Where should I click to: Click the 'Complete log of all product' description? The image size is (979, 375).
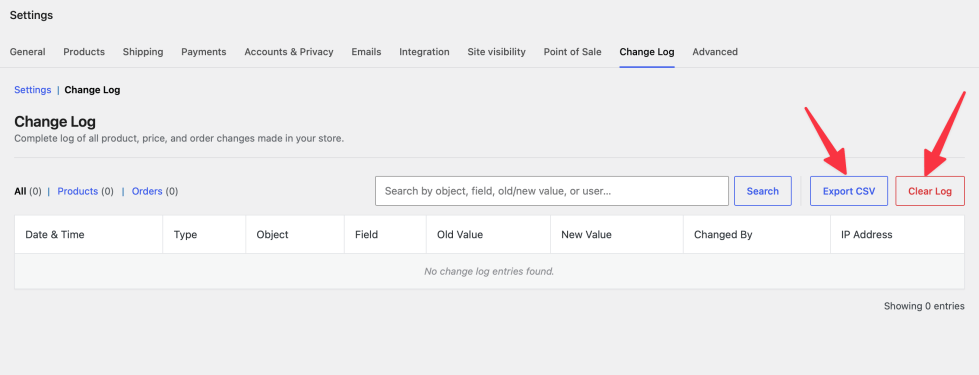(x=179, y=139)
